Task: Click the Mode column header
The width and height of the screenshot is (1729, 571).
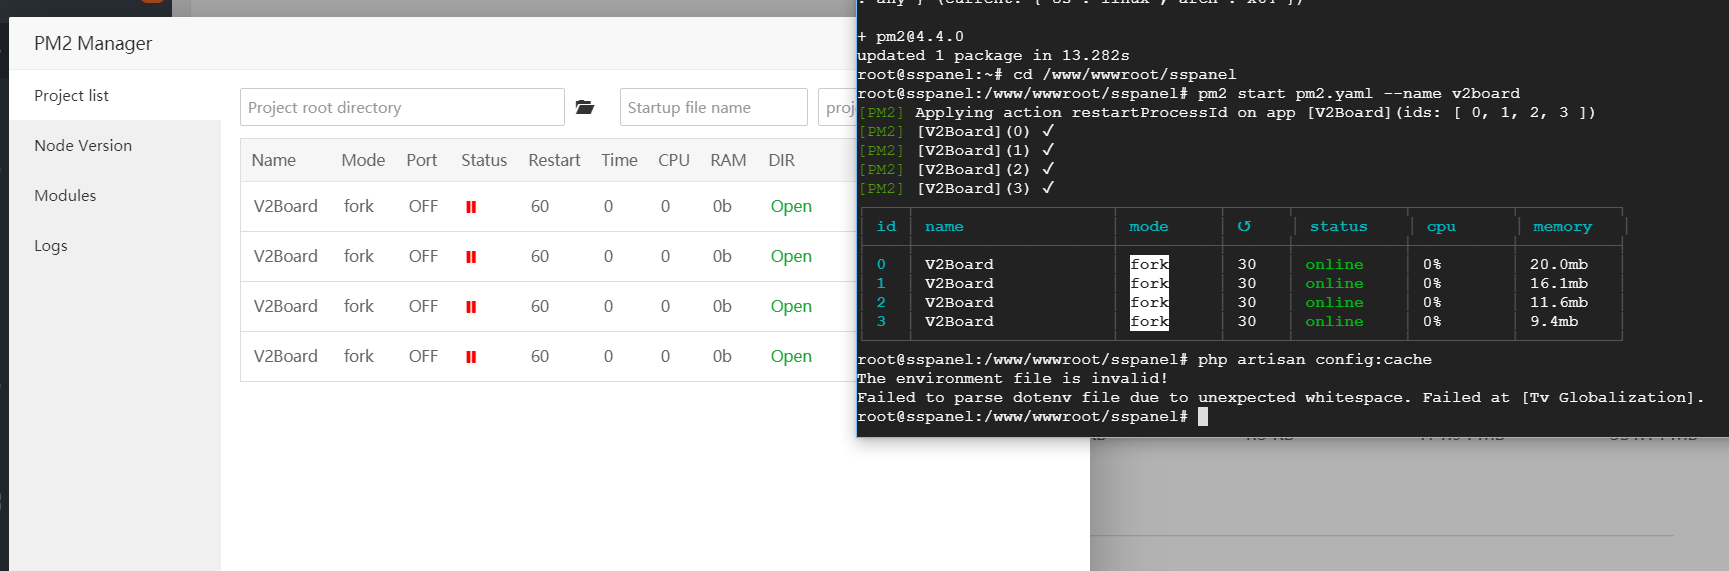Action: click(x=363, y=160)
